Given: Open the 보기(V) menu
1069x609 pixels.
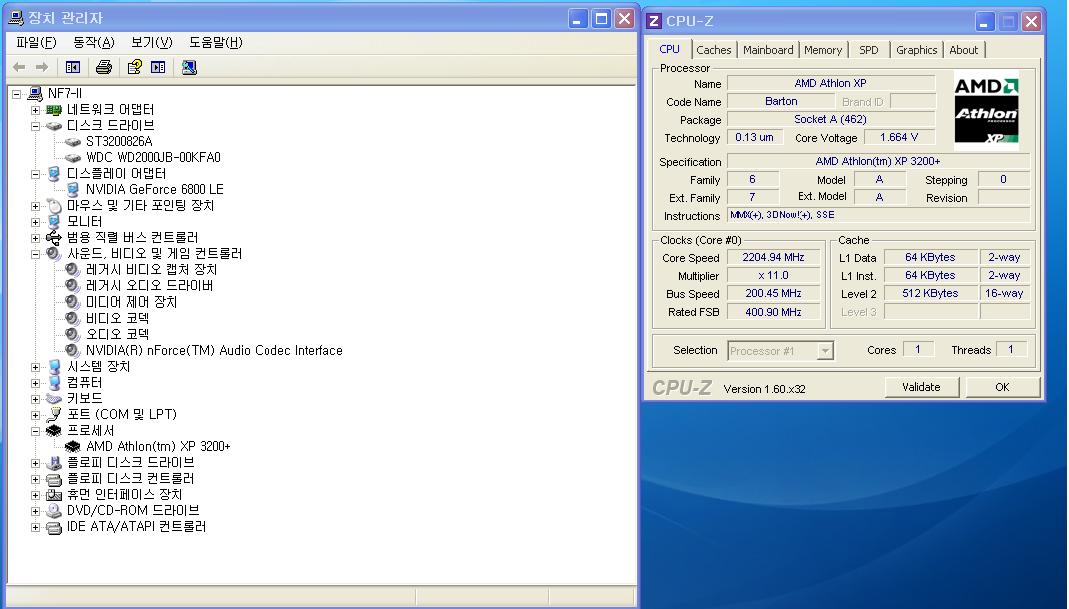Looking at the screenshot, I should click(x=151, y=42).
